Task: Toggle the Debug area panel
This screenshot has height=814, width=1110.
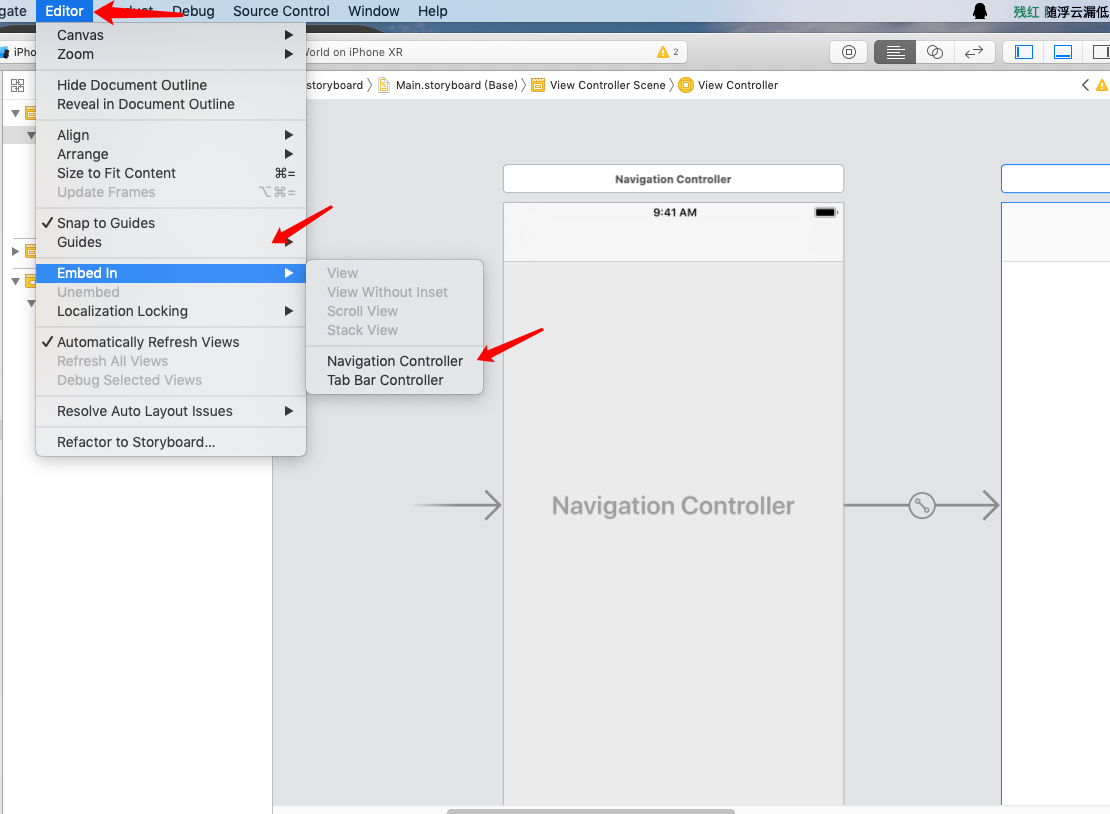Action: (1063, 52)
